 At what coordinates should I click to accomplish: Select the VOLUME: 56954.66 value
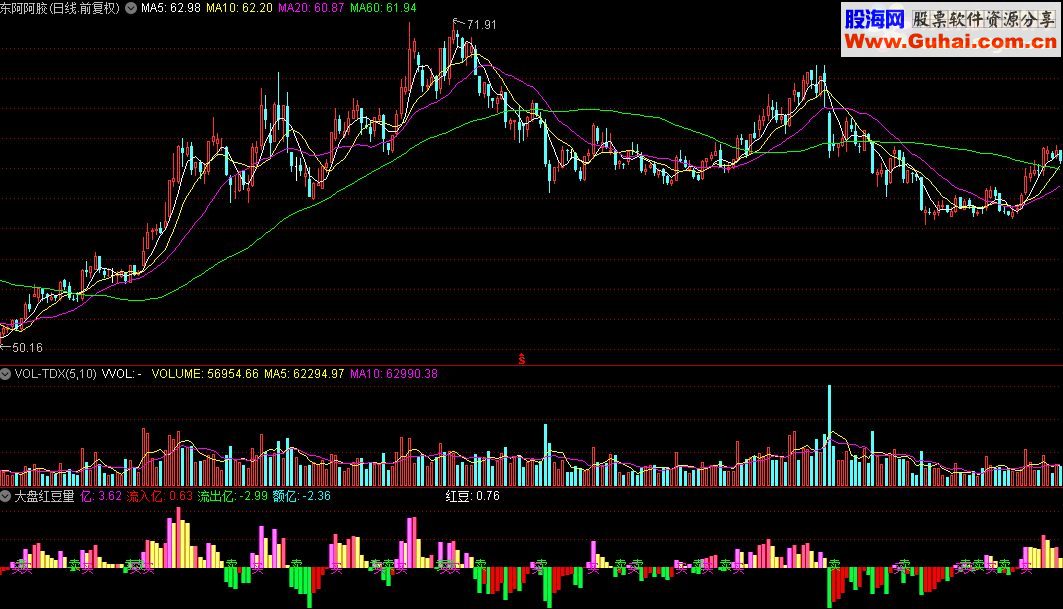205,374
